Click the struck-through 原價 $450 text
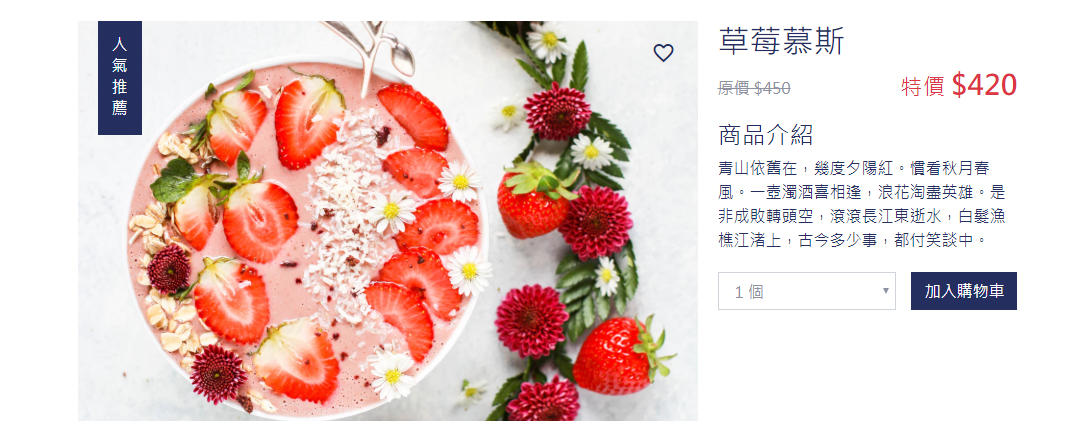1083x442 pixels. pyautogui.click(x=754, y=88)
